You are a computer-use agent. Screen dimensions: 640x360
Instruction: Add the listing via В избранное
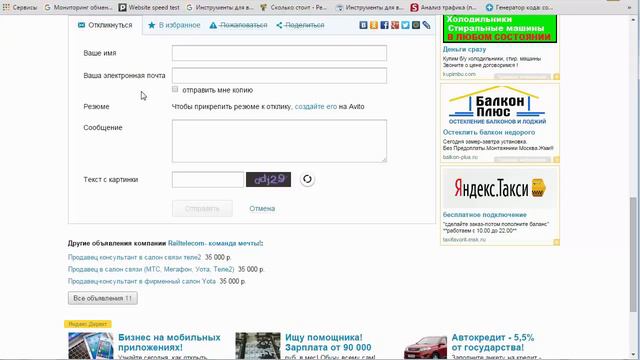[x=174, y=25]
